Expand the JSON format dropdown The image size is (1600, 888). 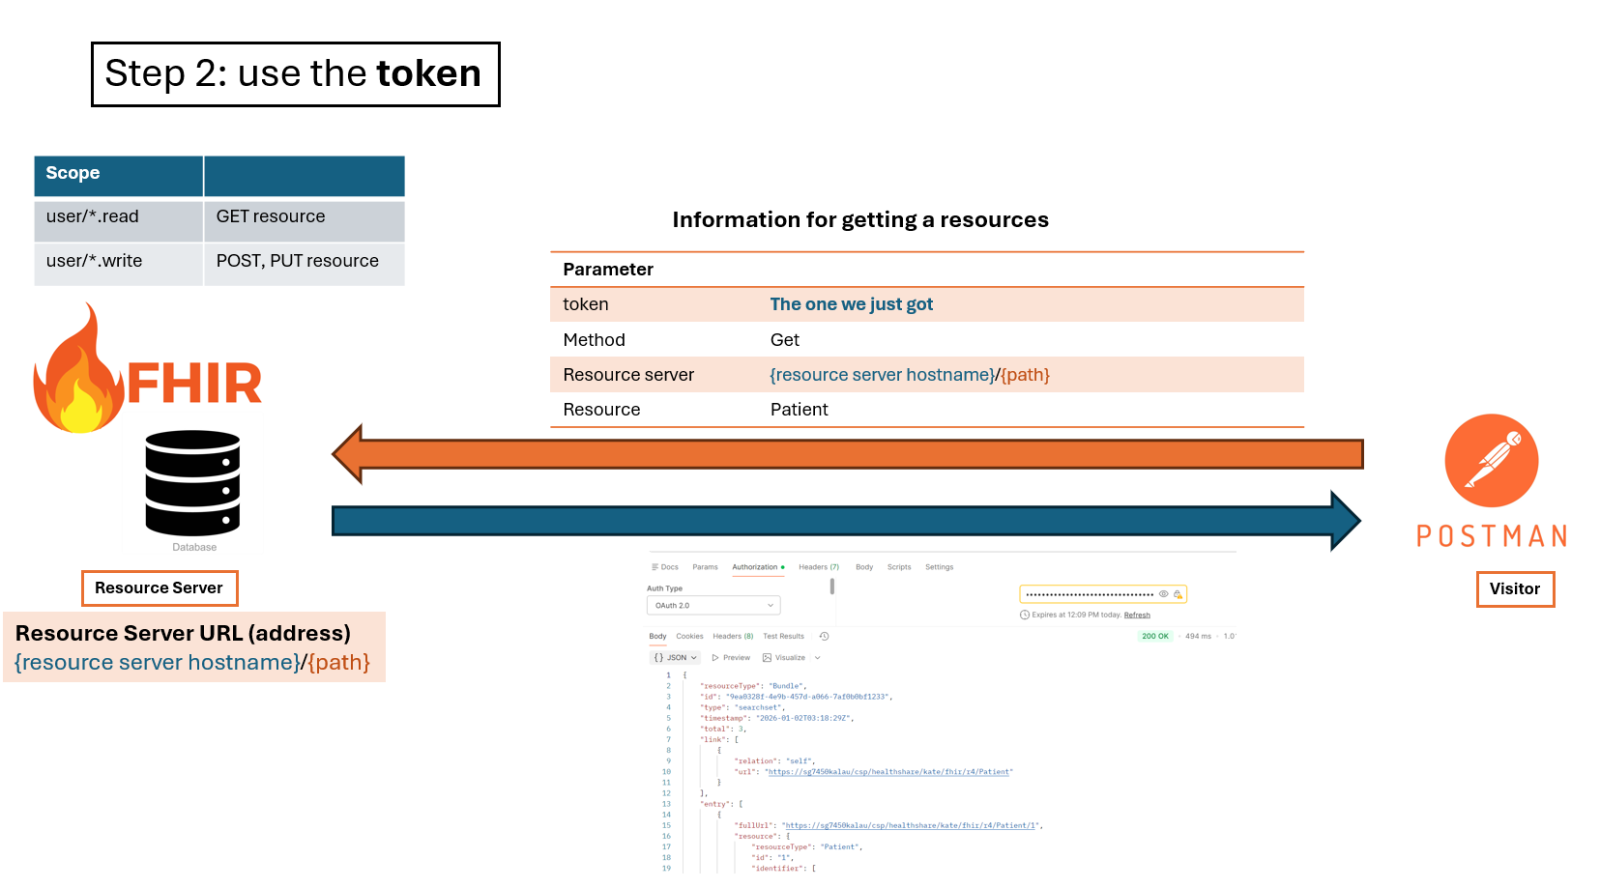(x=676, y=658)
